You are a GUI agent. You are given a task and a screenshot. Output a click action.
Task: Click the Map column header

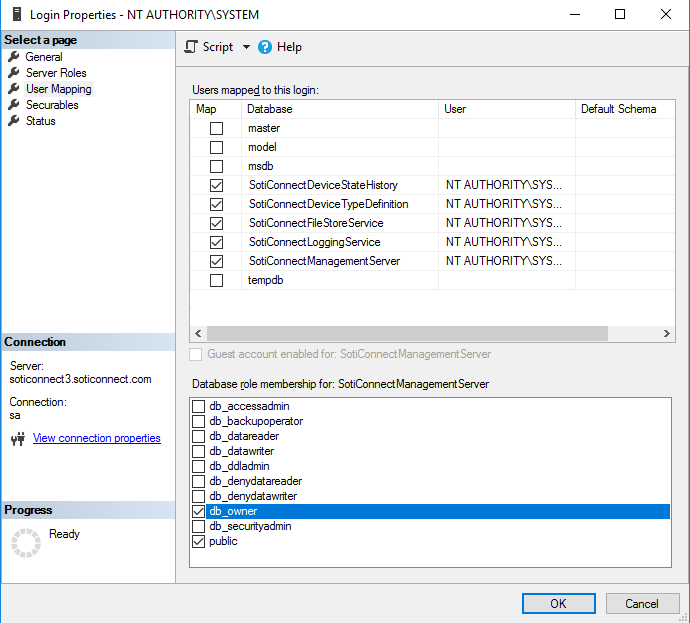[x=216, y=109]
